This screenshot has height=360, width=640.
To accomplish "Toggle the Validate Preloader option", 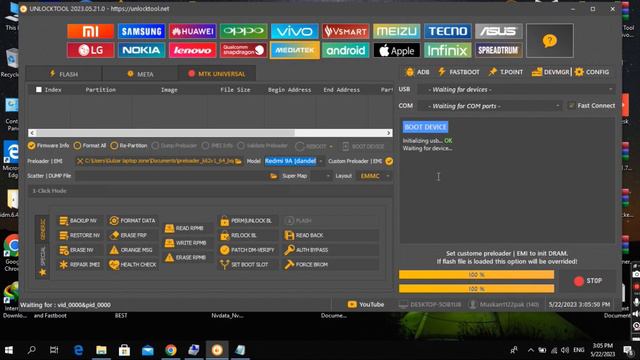I will click(262, 146).
